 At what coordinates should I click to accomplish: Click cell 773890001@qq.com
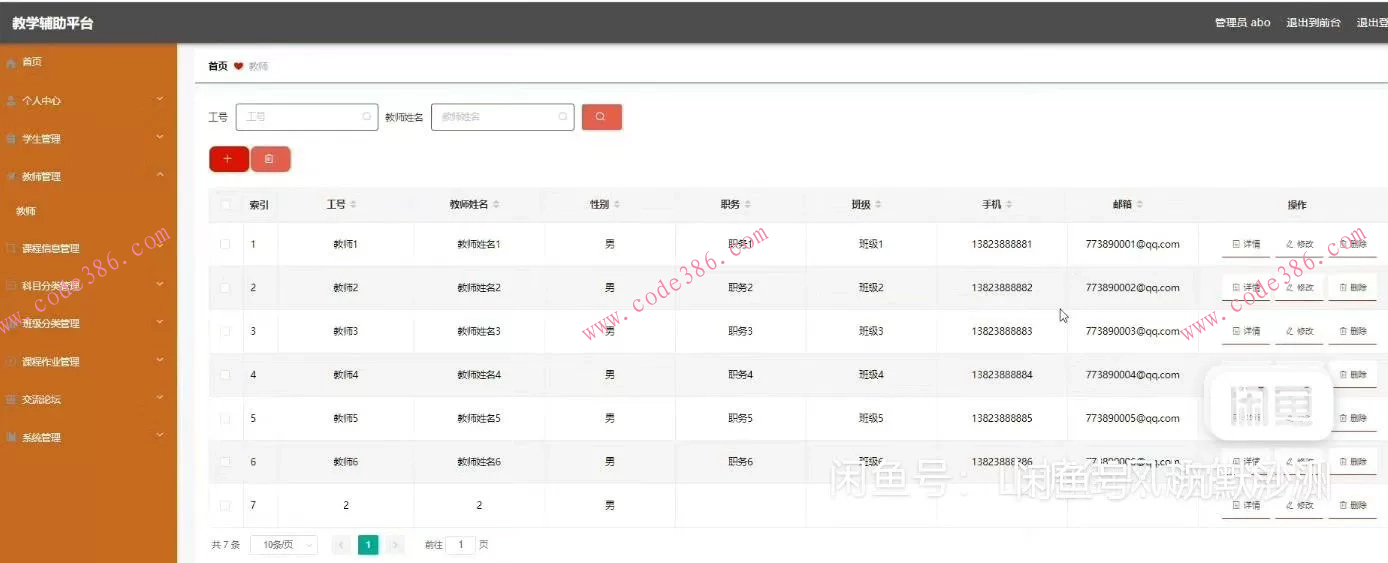pyautogui.click(x=1132, y=244)
